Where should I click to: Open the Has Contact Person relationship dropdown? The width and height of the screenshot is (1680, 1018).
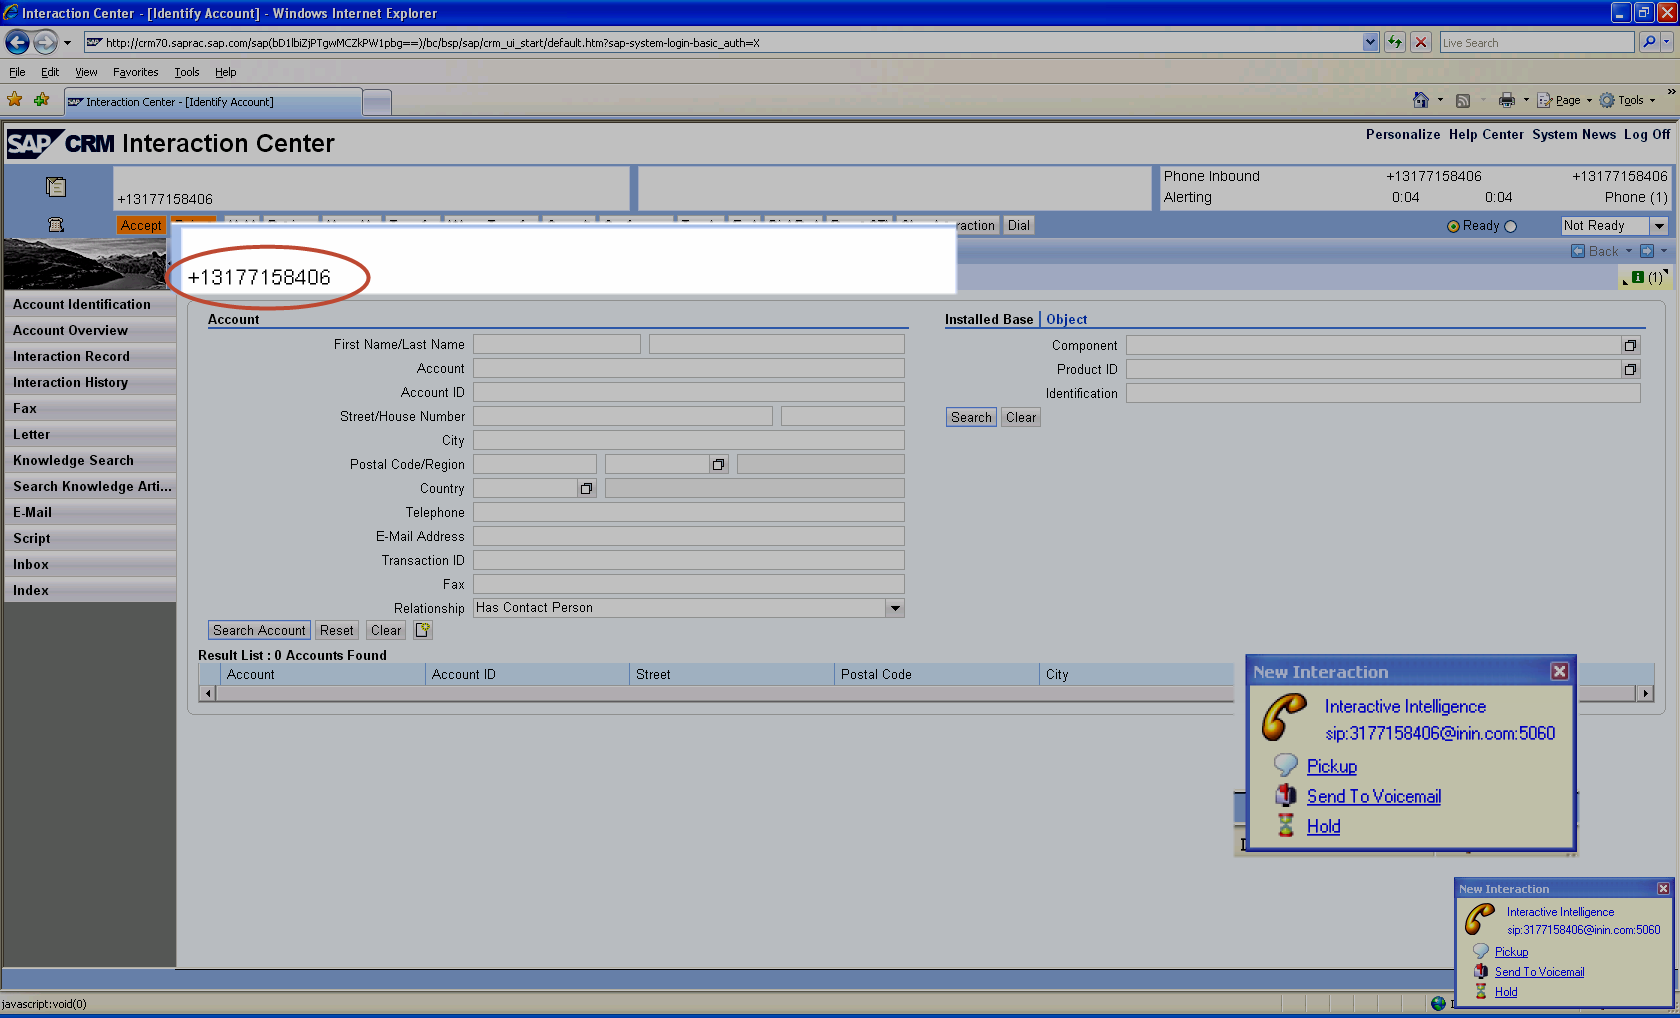pos(895,607)
